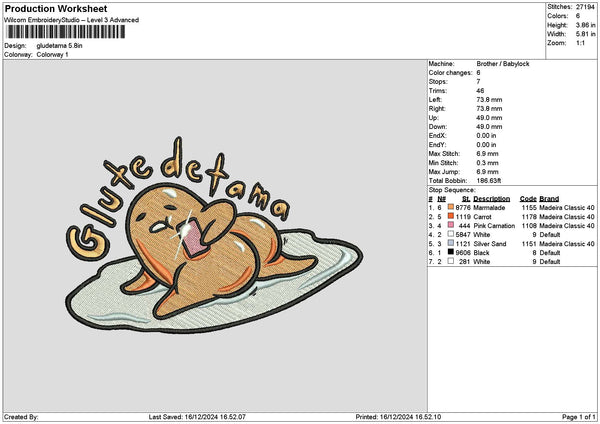
Task: Click the Trims value '46'
Action: tap(480, 91)
